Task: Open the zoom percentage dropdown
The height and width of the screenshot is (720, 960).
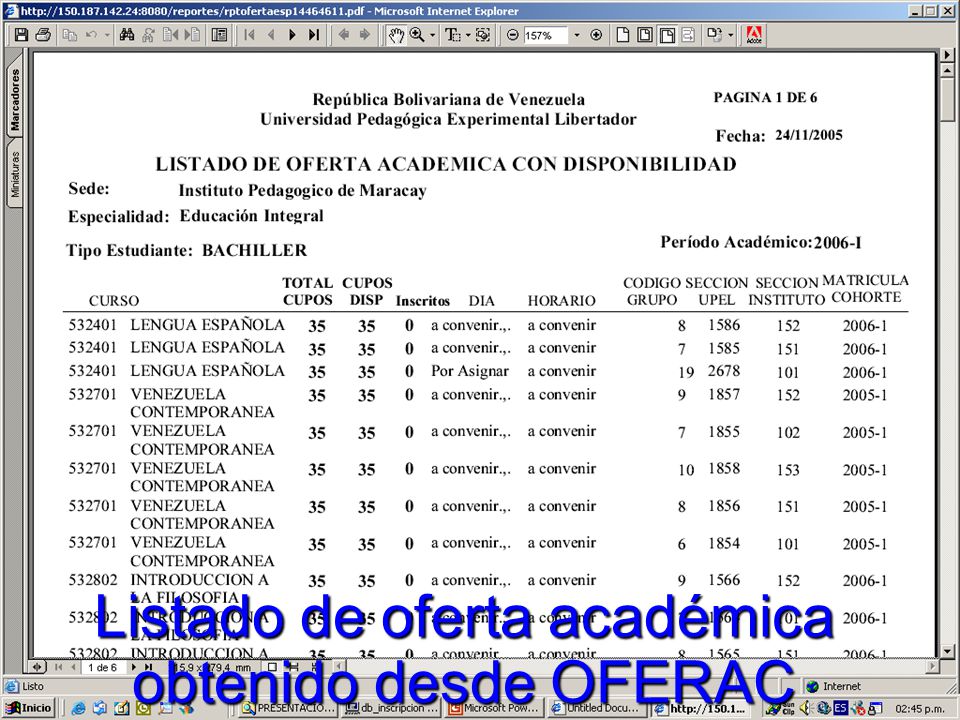Action: coord(576,36)
